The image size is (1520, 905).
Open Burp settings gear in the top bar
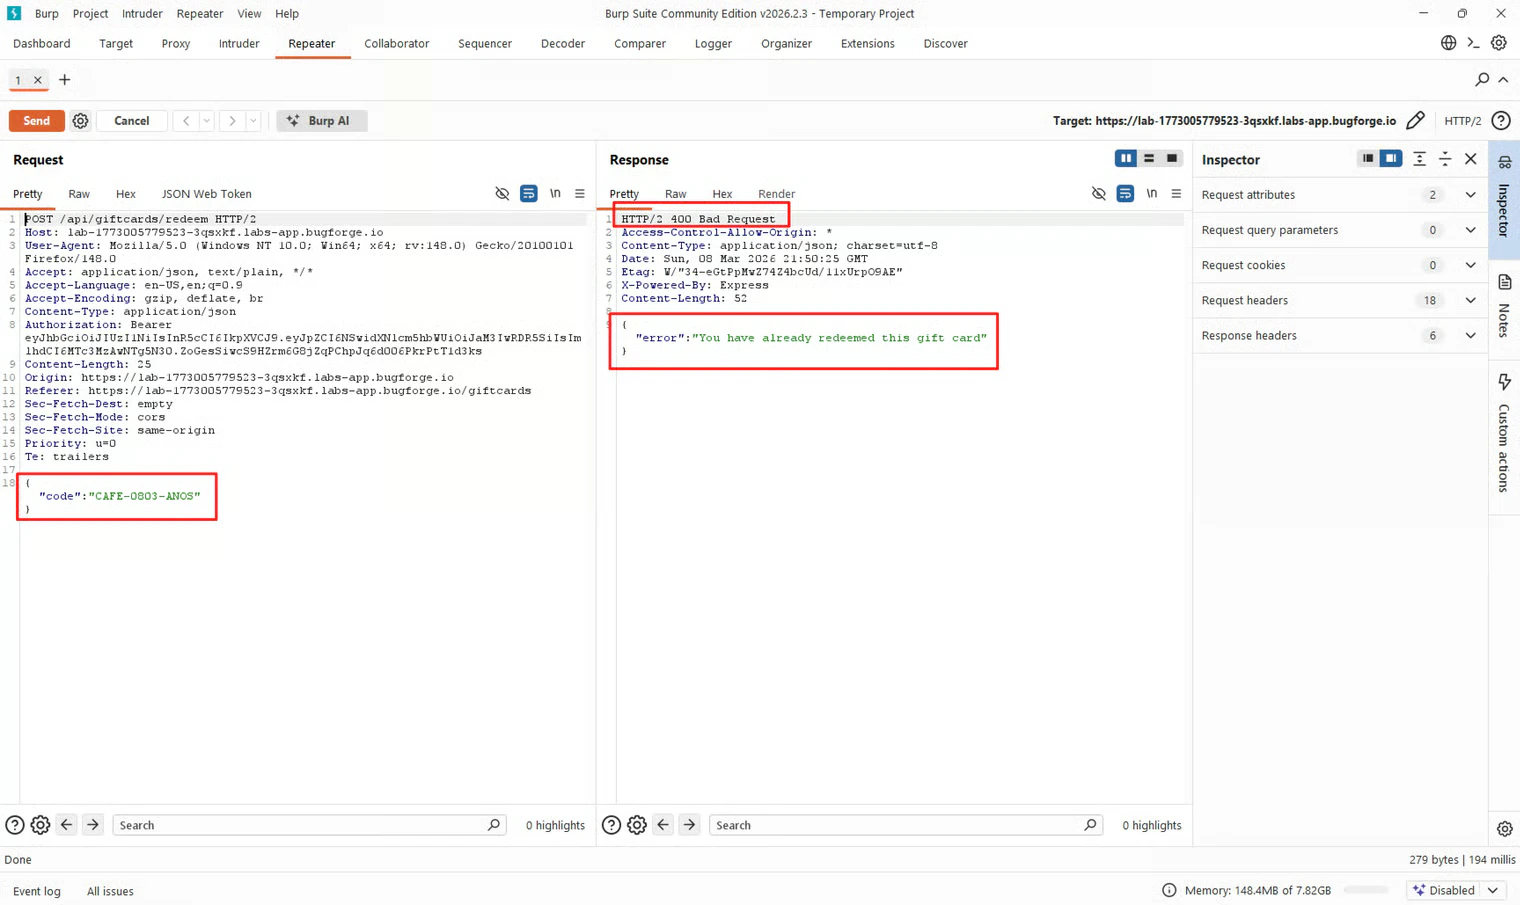[x=1498, y=43]
